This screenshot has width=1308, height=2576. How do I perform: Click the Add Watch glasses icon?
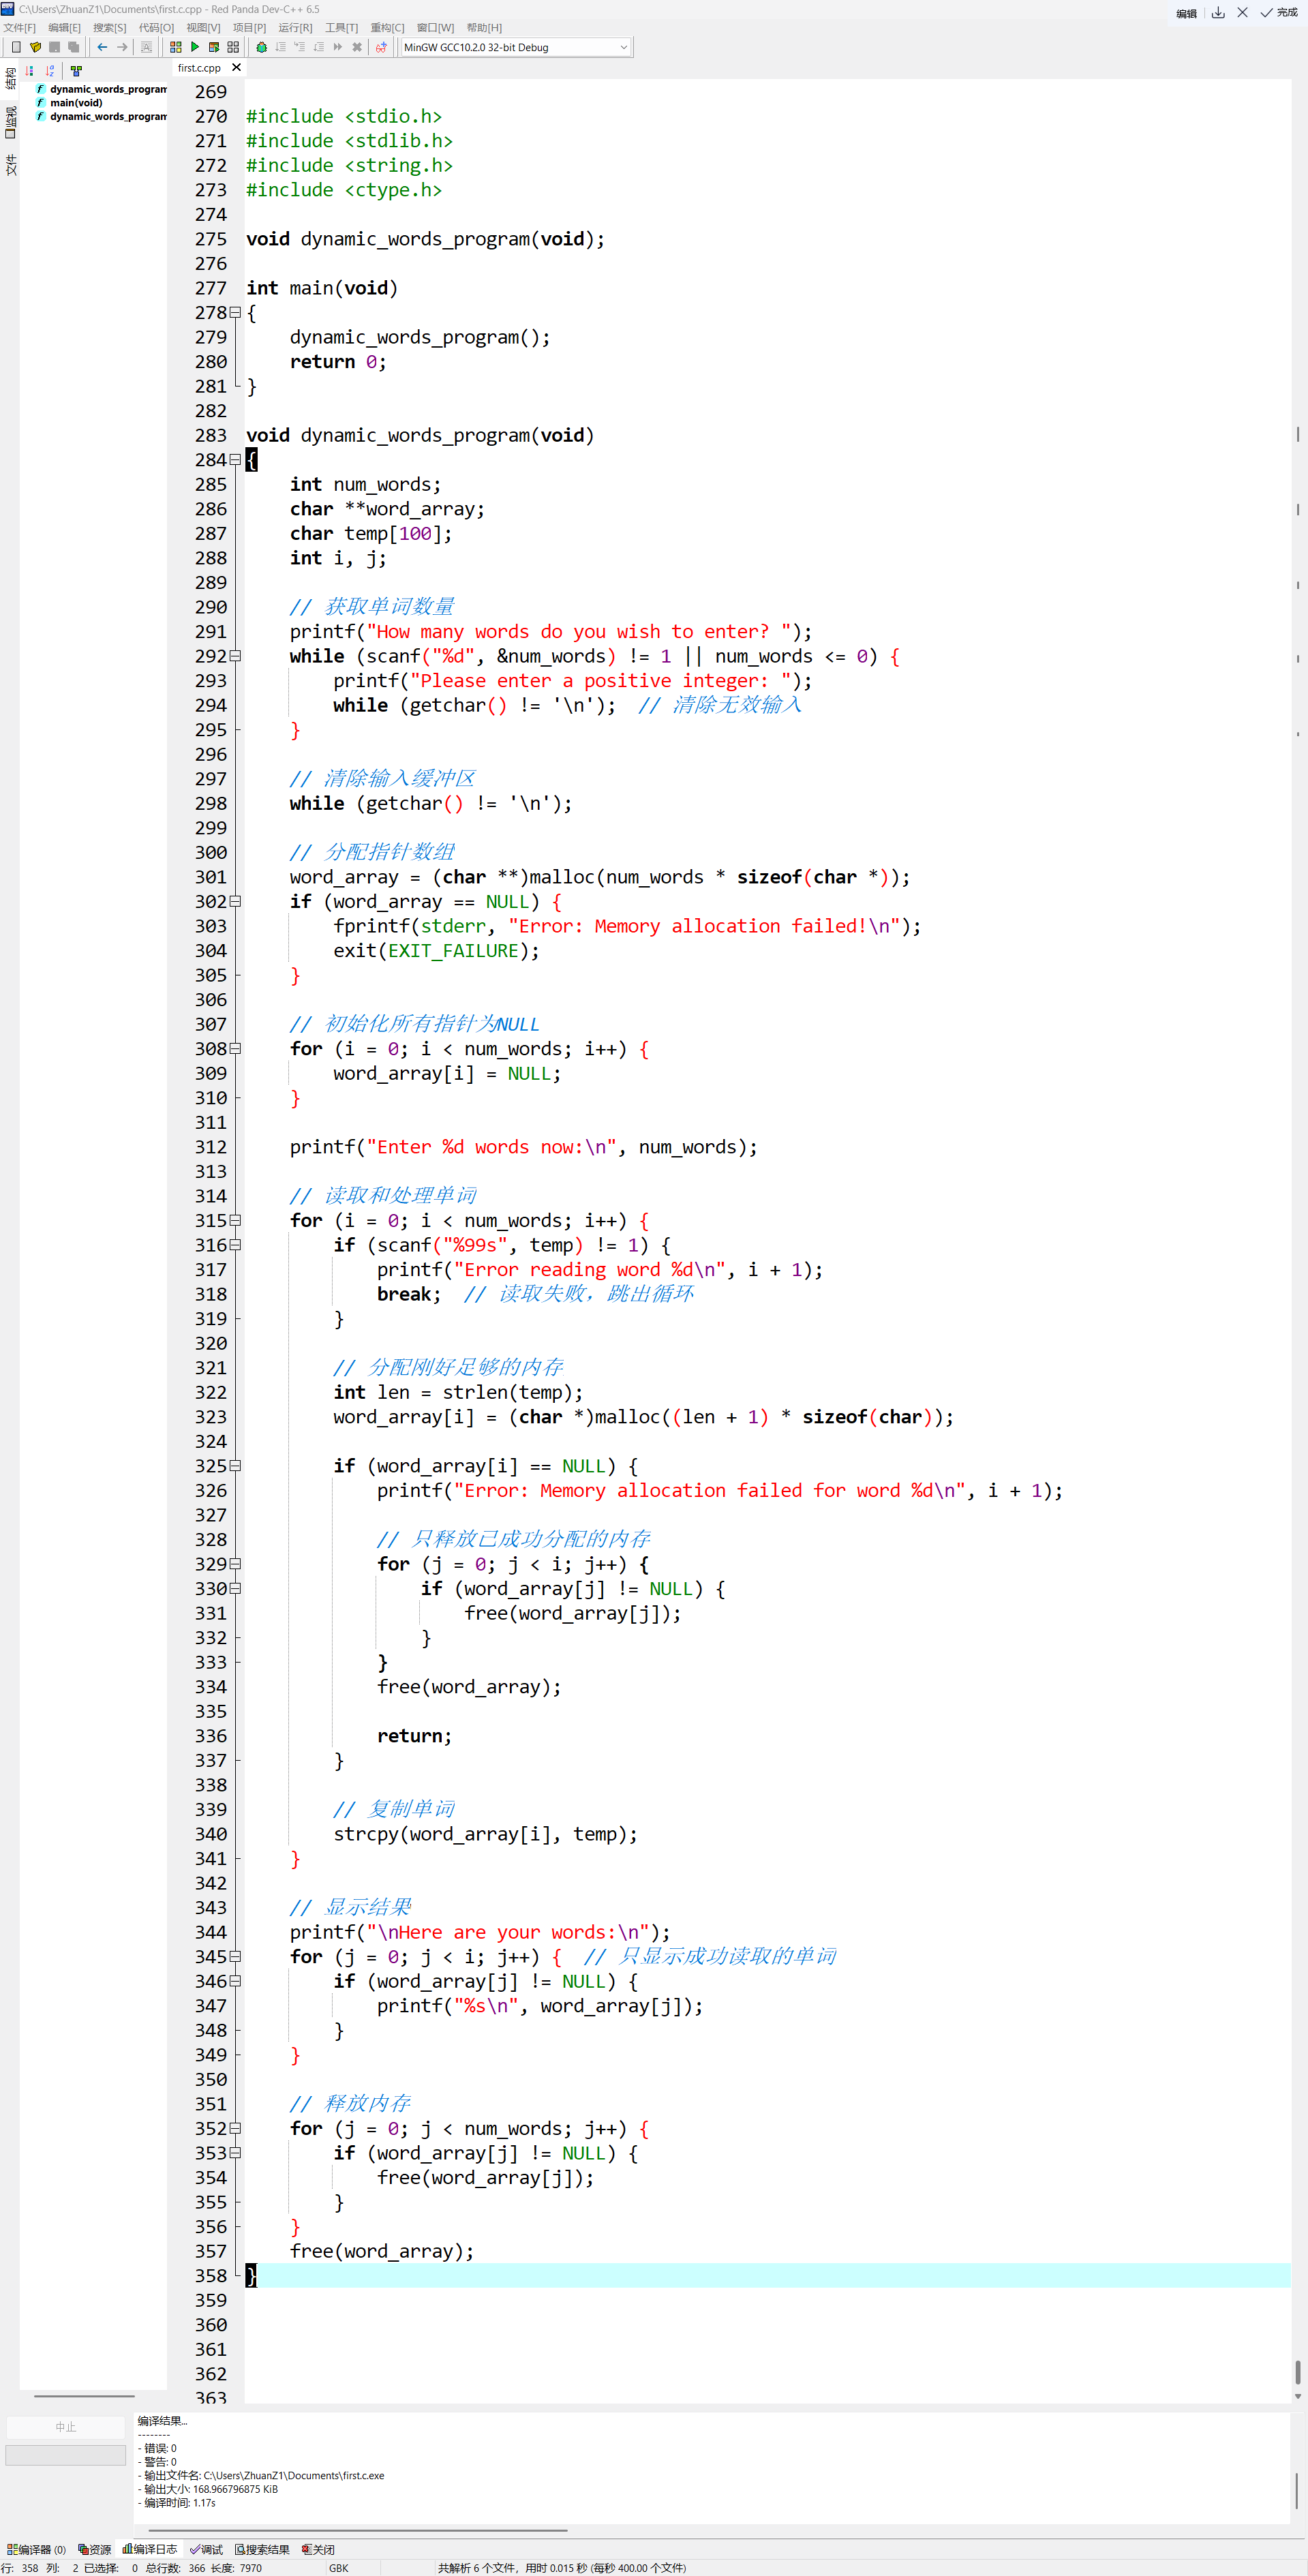tap(381, 47)
